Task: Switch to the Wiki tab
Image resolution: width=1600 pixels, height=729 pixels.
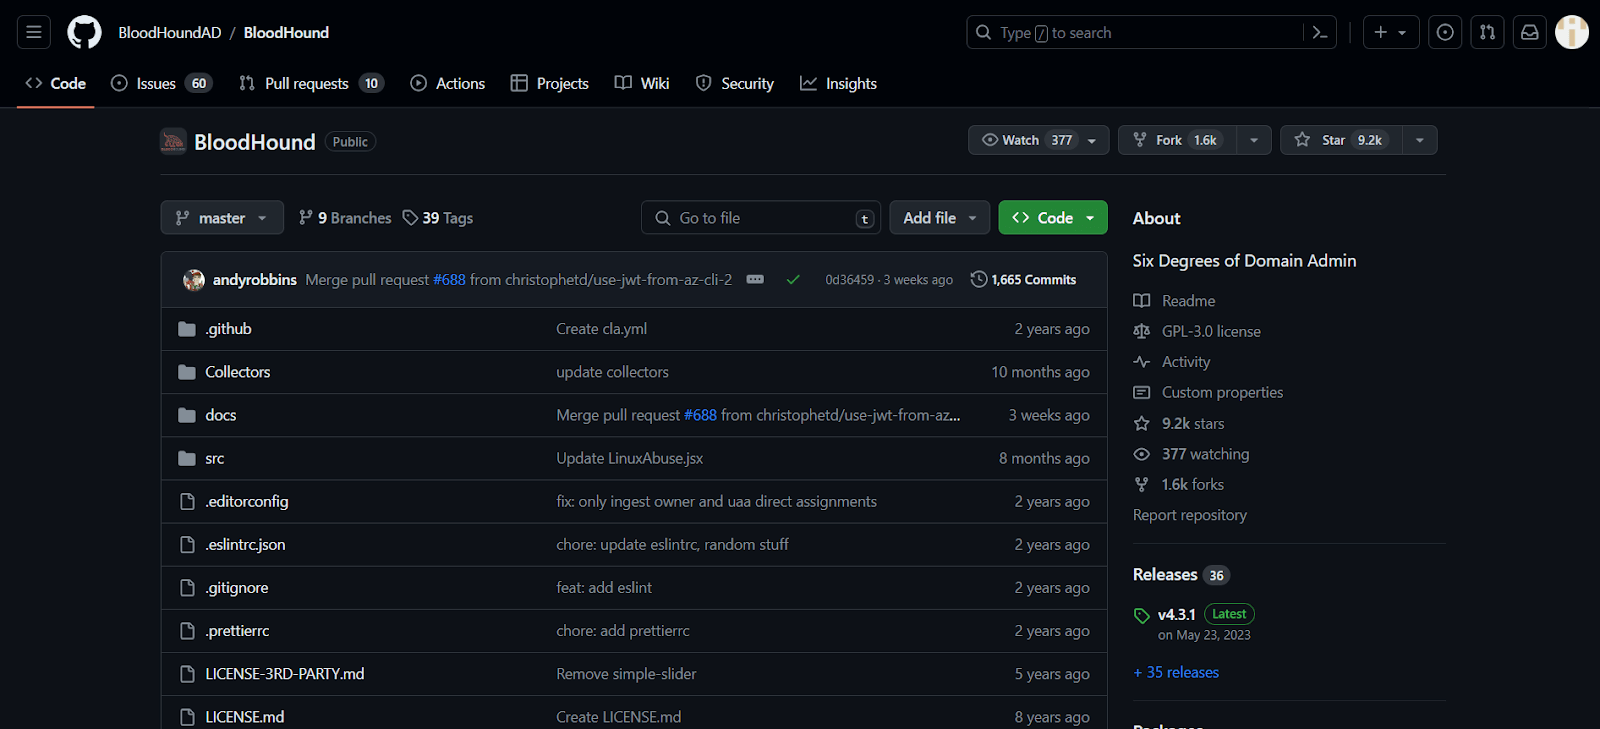Action: point(642,83)
